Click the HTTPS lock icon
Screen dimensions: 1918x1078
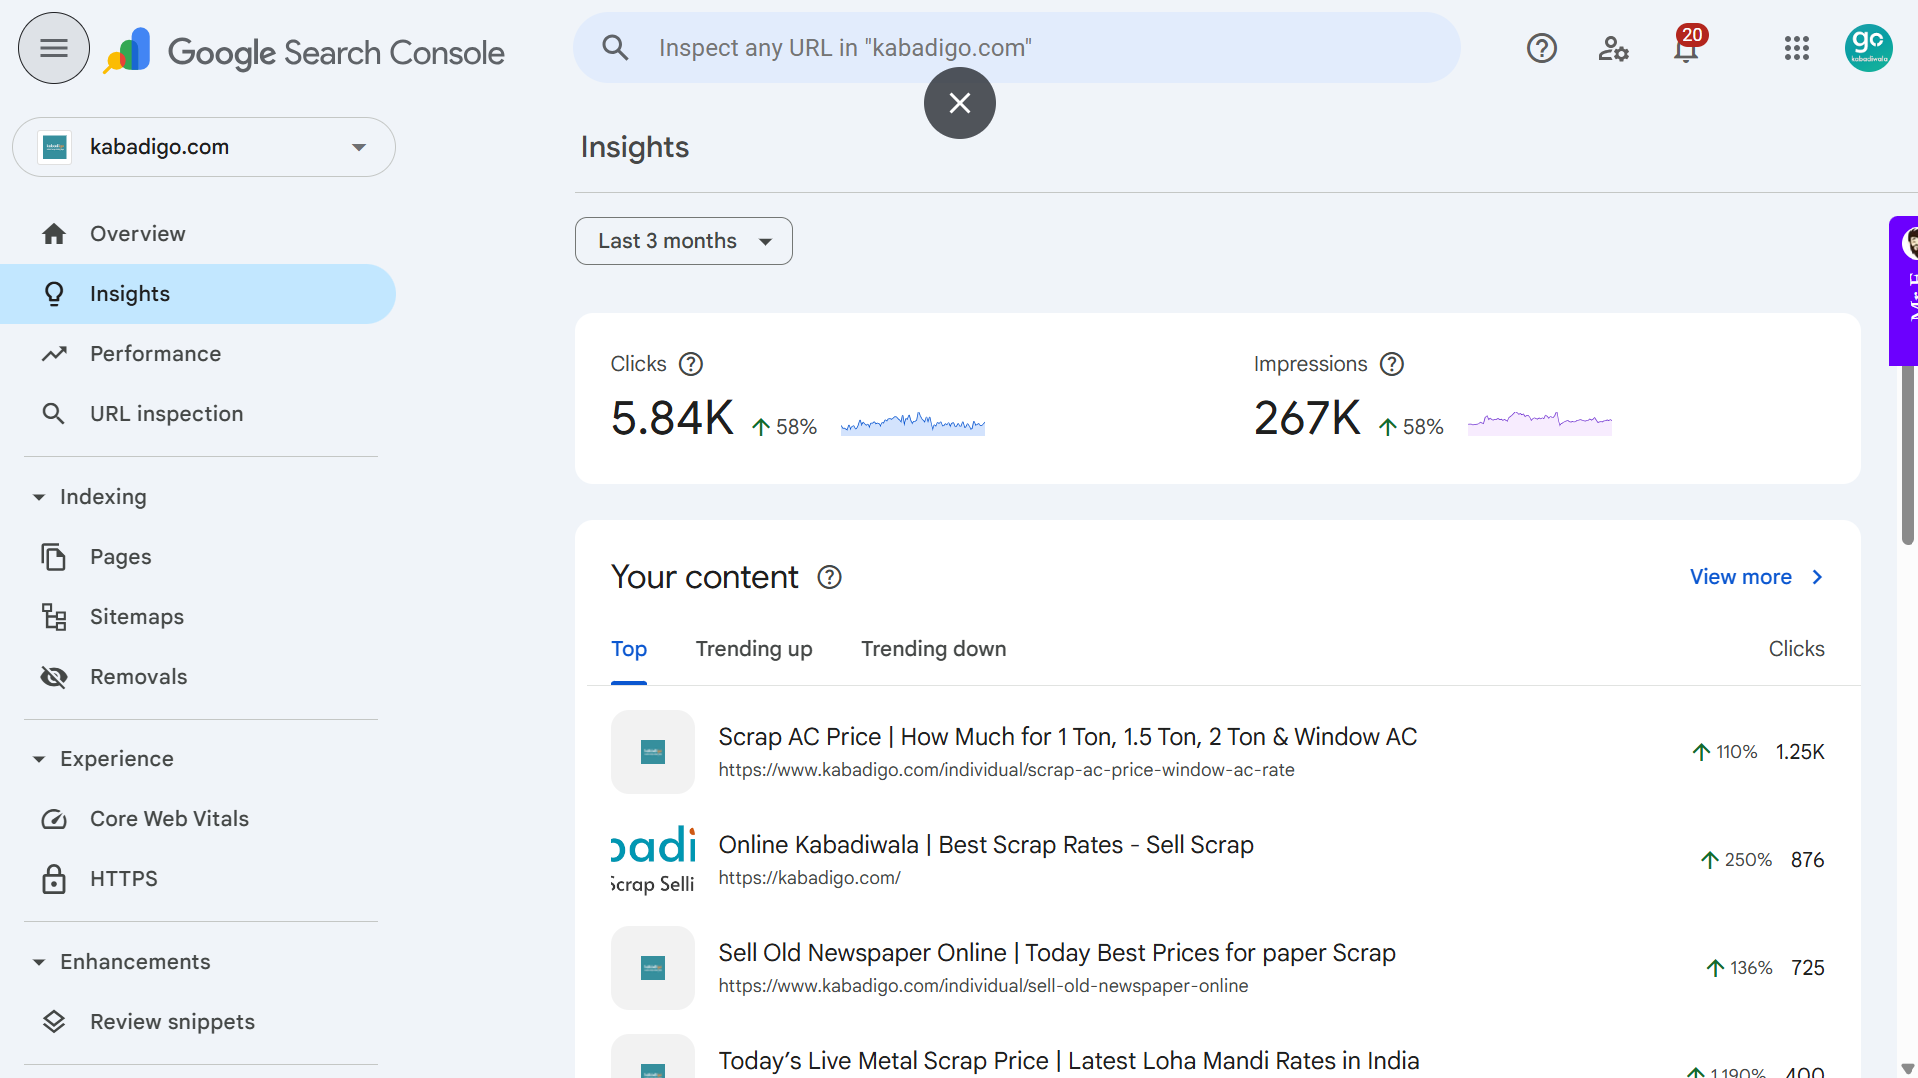pos(53,879)
